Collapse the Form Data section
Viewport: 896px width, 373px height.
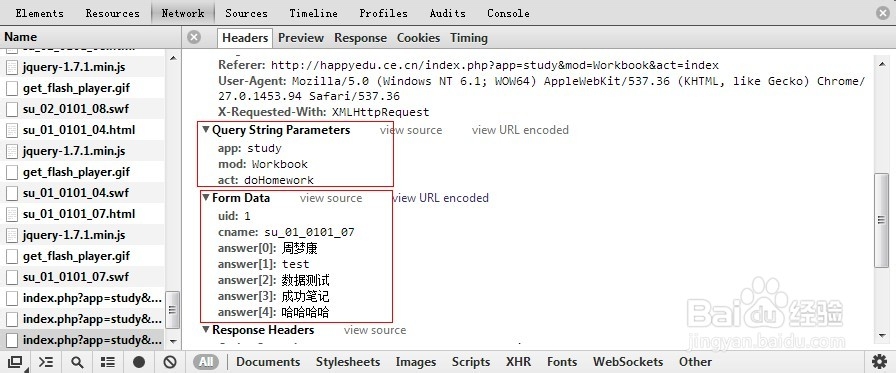click(206, 198)
